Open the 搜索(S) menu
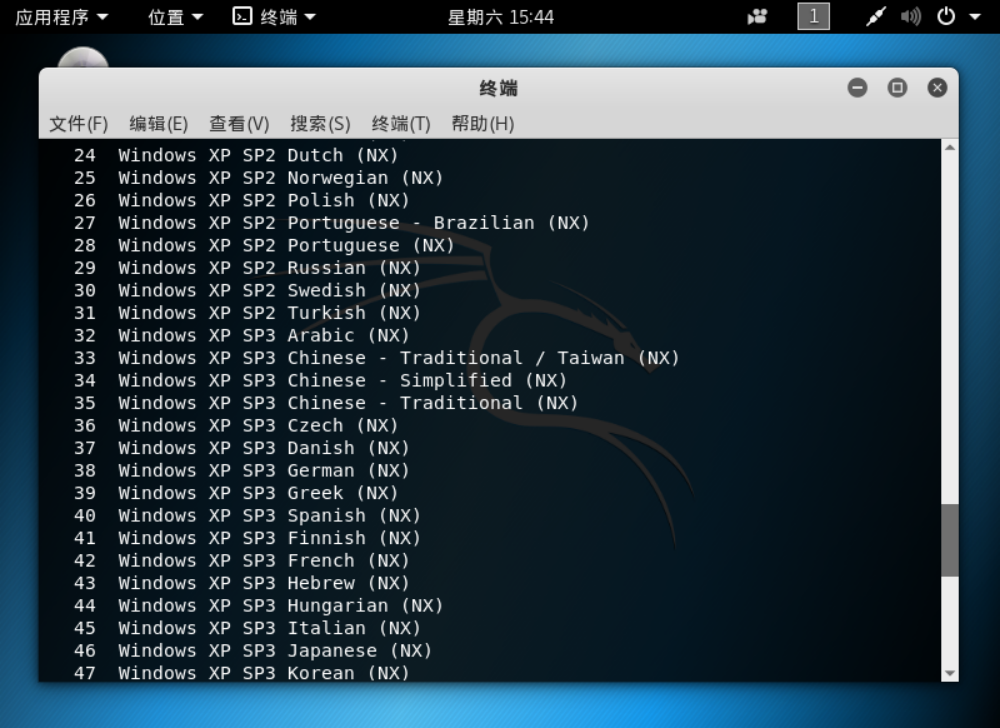Screen dimensions: 1000x728 [320, 123]
